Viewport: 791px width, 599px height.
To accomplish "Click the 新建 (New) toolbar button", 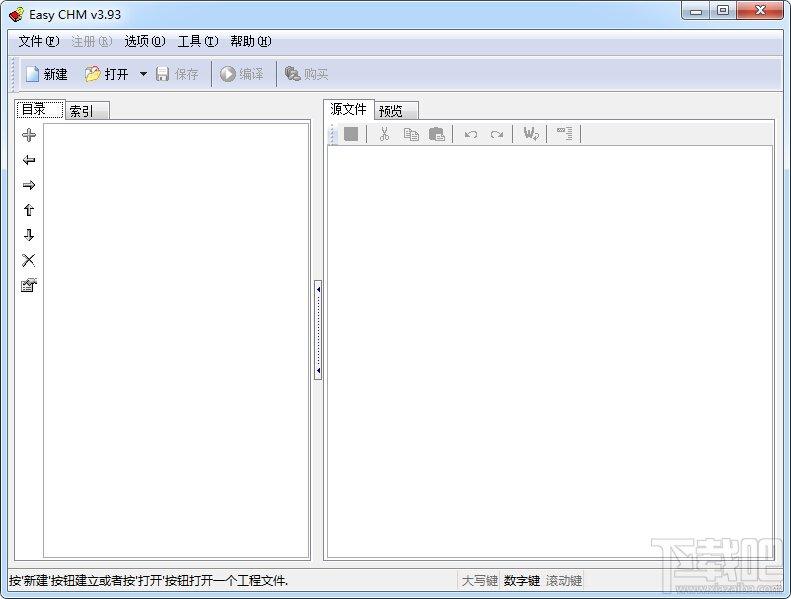I will pos(46,74).
